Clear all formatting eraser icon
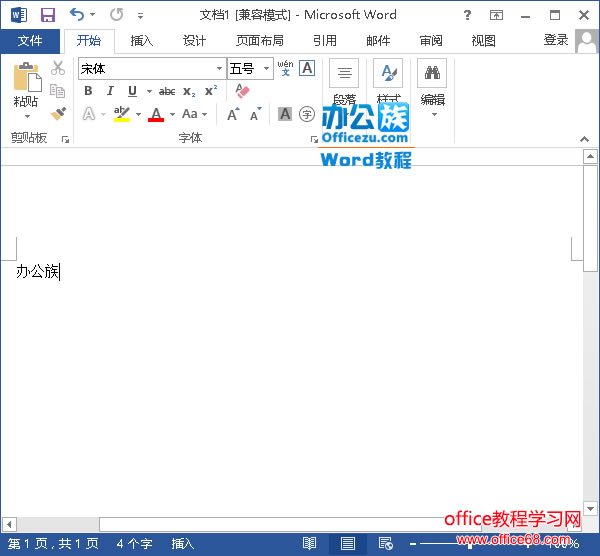The image size is (600, 556). [x=242, y=91]
